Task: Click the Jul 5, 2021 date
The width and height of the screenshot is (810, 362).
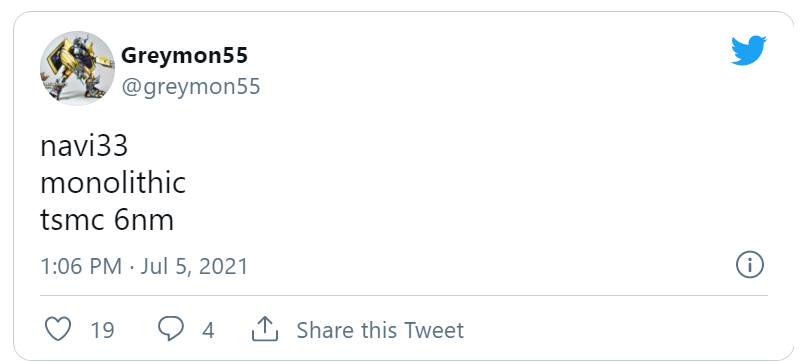Action: (x=194, y=266)
